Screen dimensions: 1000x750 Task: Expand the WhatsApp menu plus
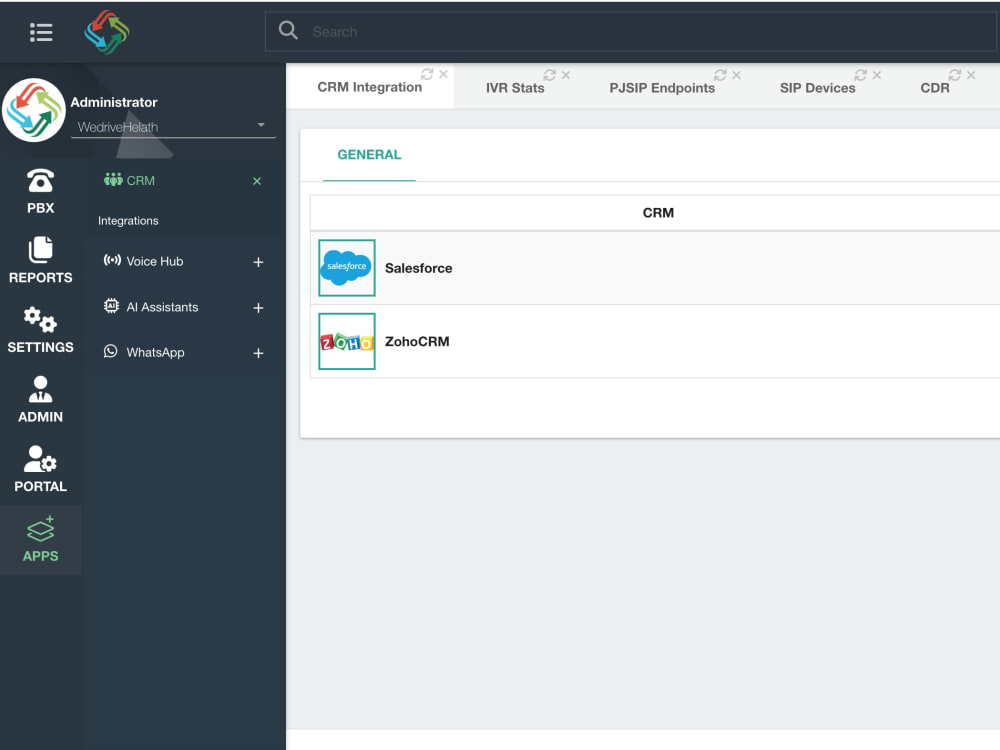[x=258, y=353]
